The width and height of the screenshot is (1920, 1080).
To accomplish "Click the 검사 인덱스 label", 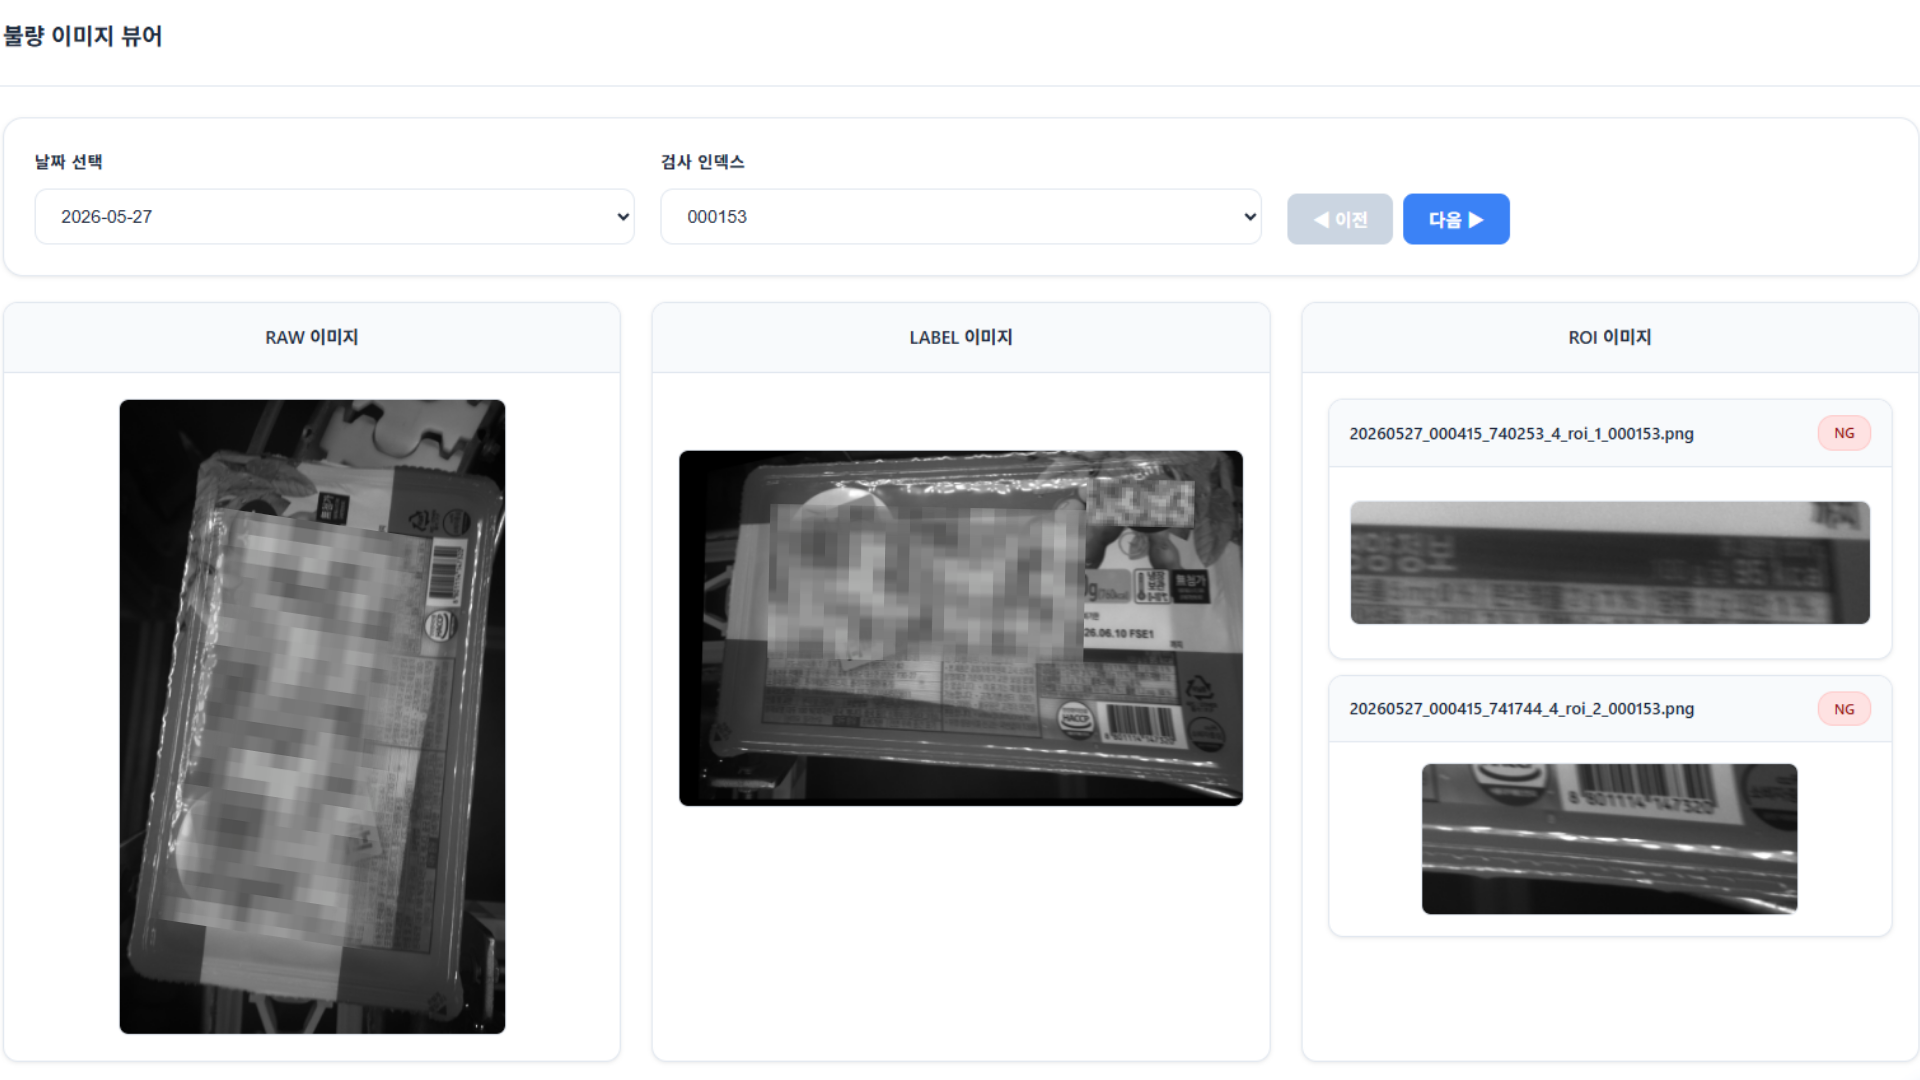I will click(x=703, y=162).
